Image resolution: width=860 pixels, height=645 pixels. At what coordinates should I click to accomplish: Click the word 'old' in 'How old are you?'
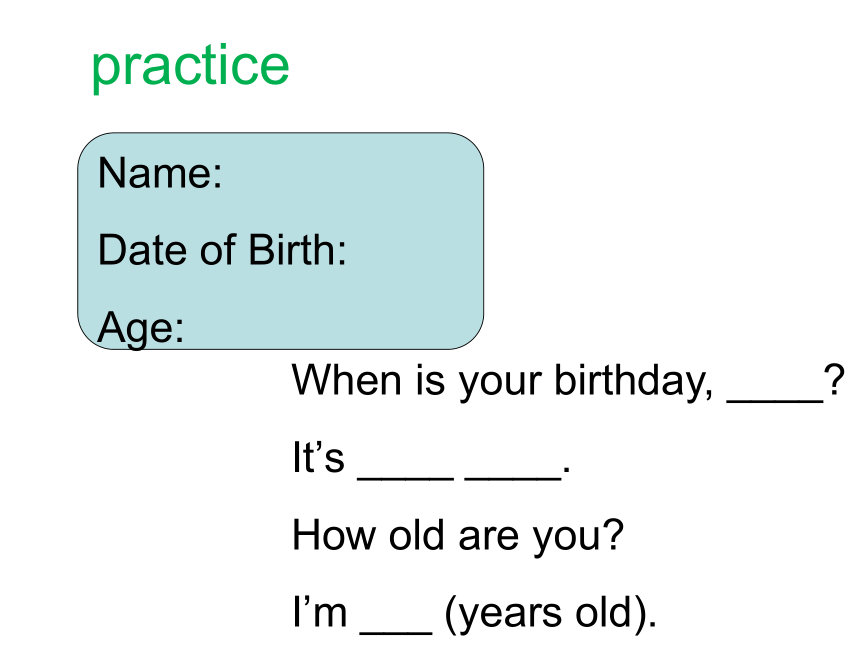[416, 535]
